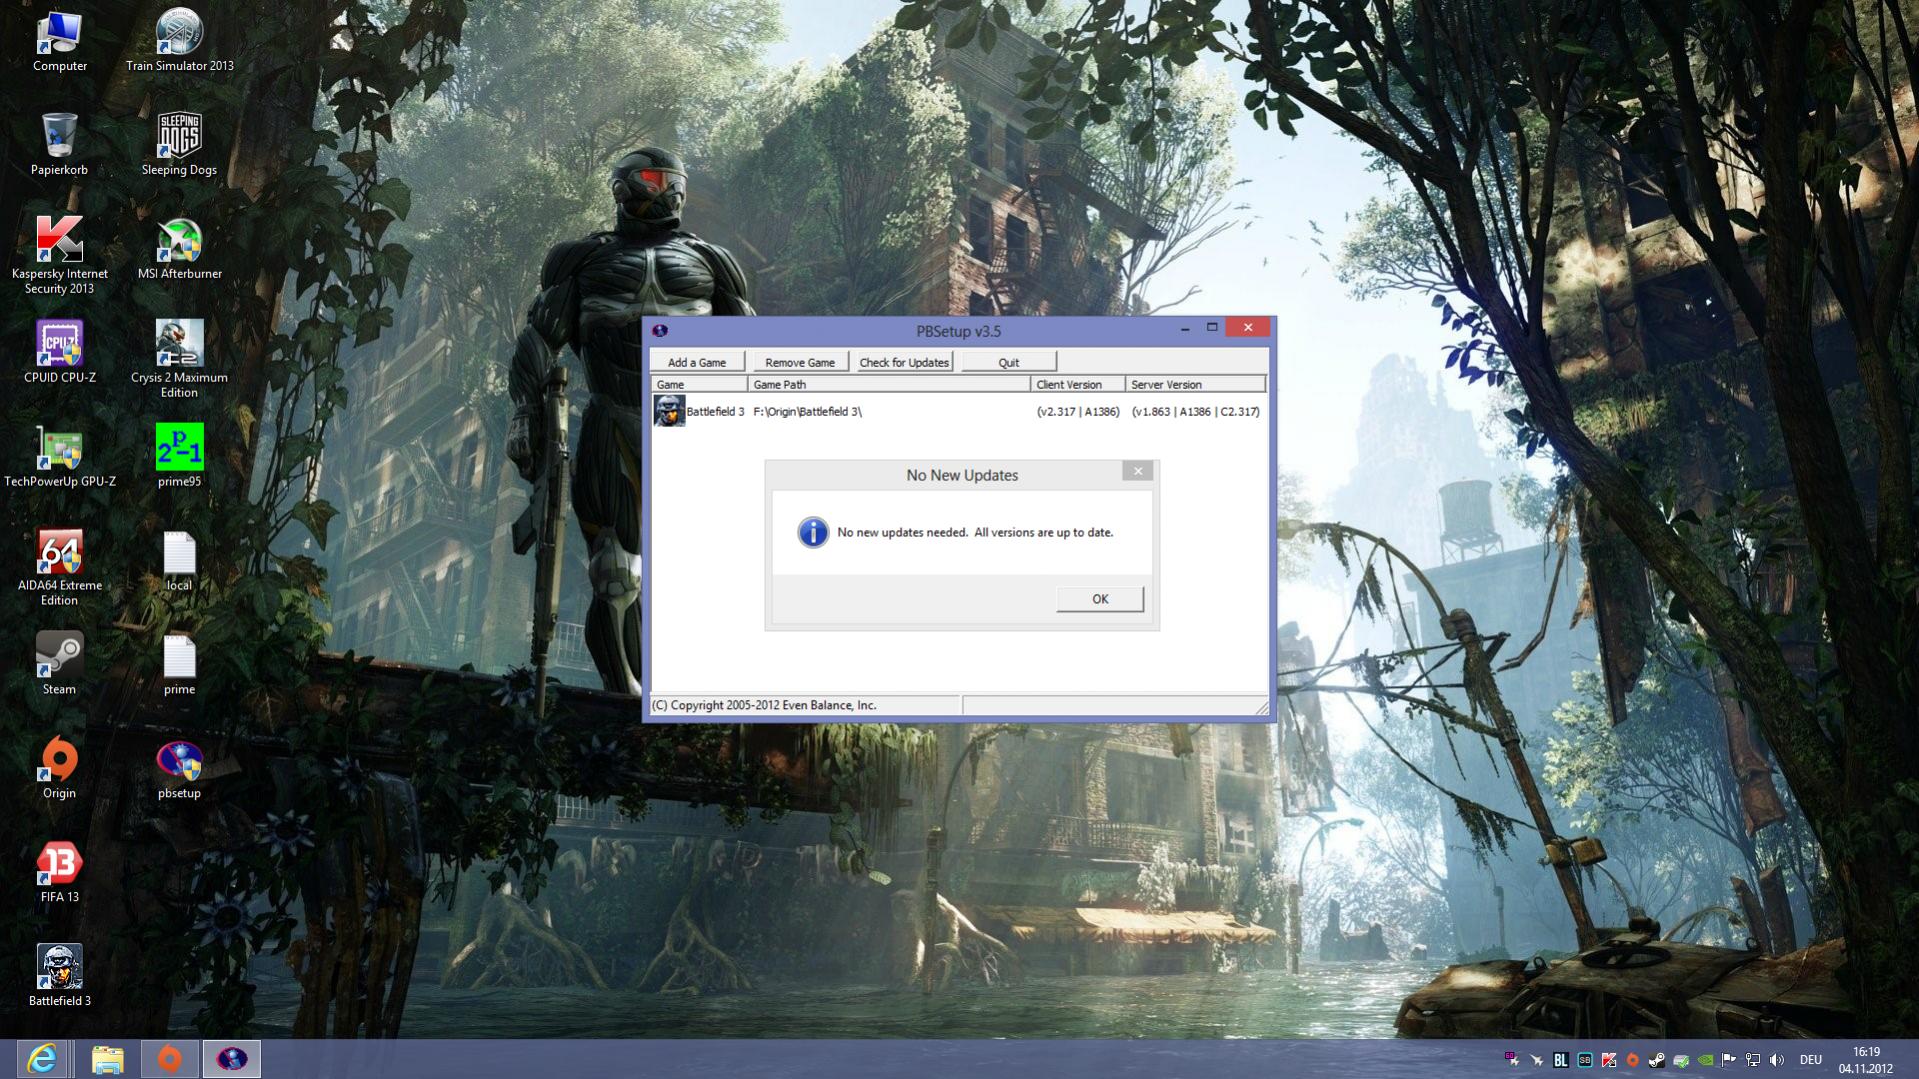Select the Steam desktop icon
Image resolution: width=1919 pixels, height=1079 pixels.
coord(60,665)
